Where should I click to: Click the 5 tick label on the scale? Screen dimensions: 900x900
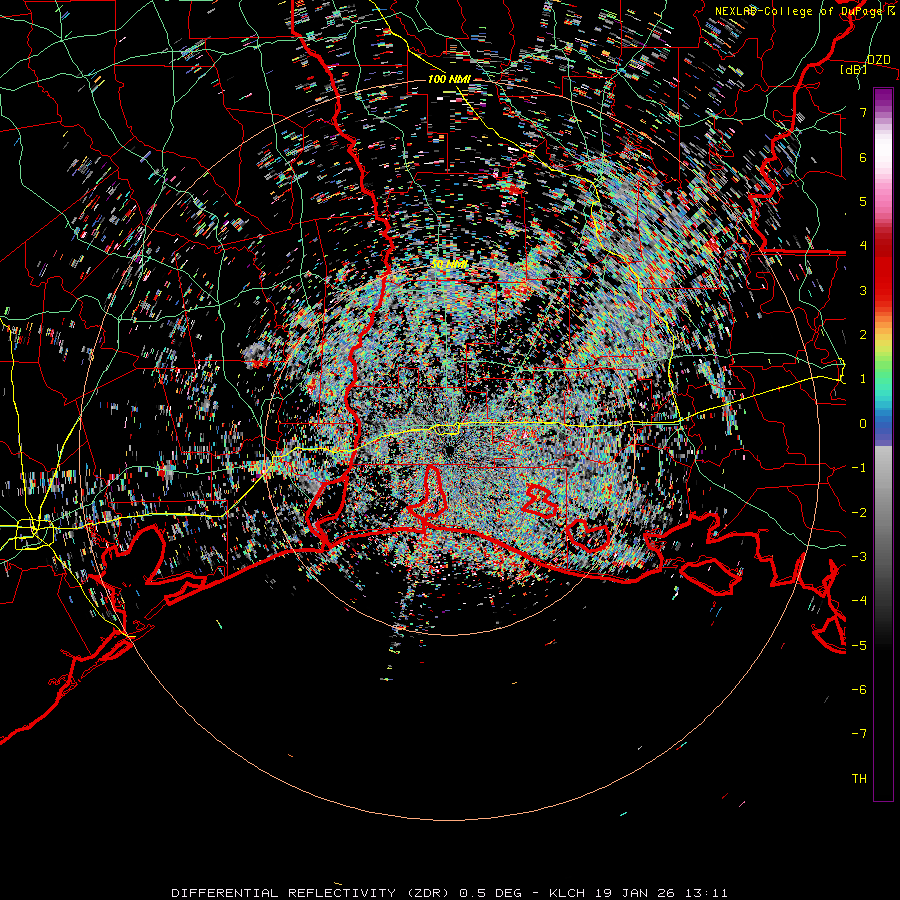click(863, 201)
